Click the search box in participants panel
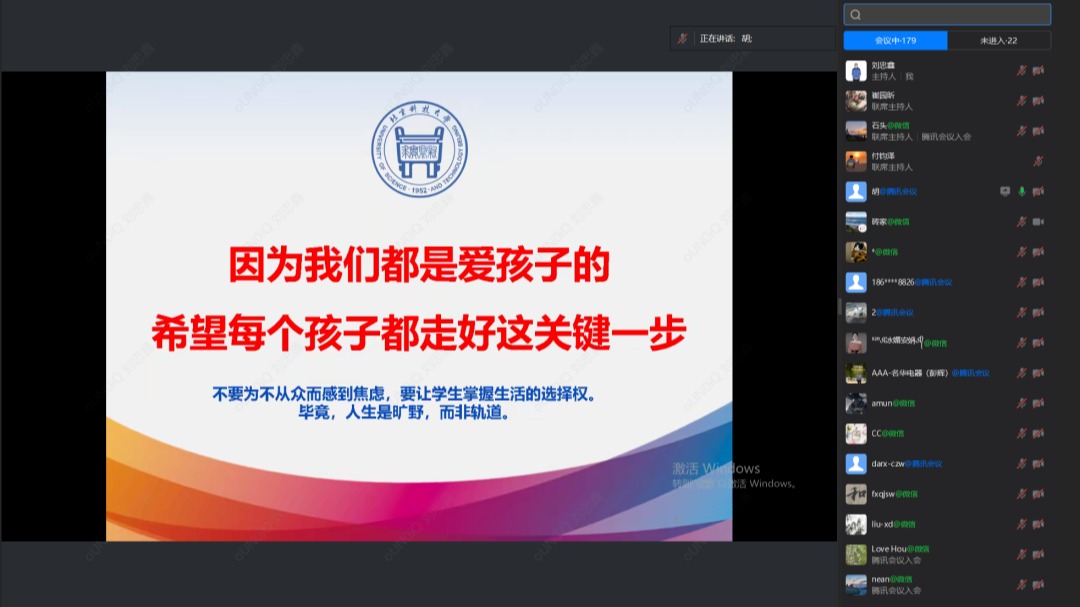Image resolution: width=1080 pixels, height=607 pixels. (947, 14)
